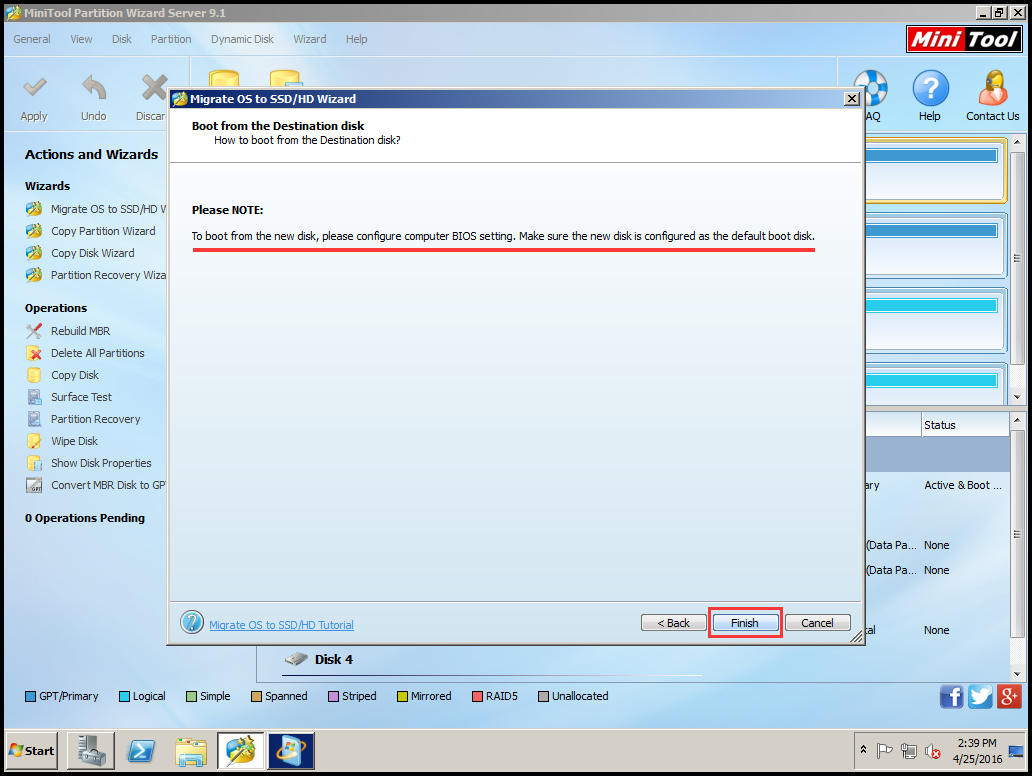Click the Logical legend color box
The width and height of the screenshot is (1032, 776).
(124, 696)
